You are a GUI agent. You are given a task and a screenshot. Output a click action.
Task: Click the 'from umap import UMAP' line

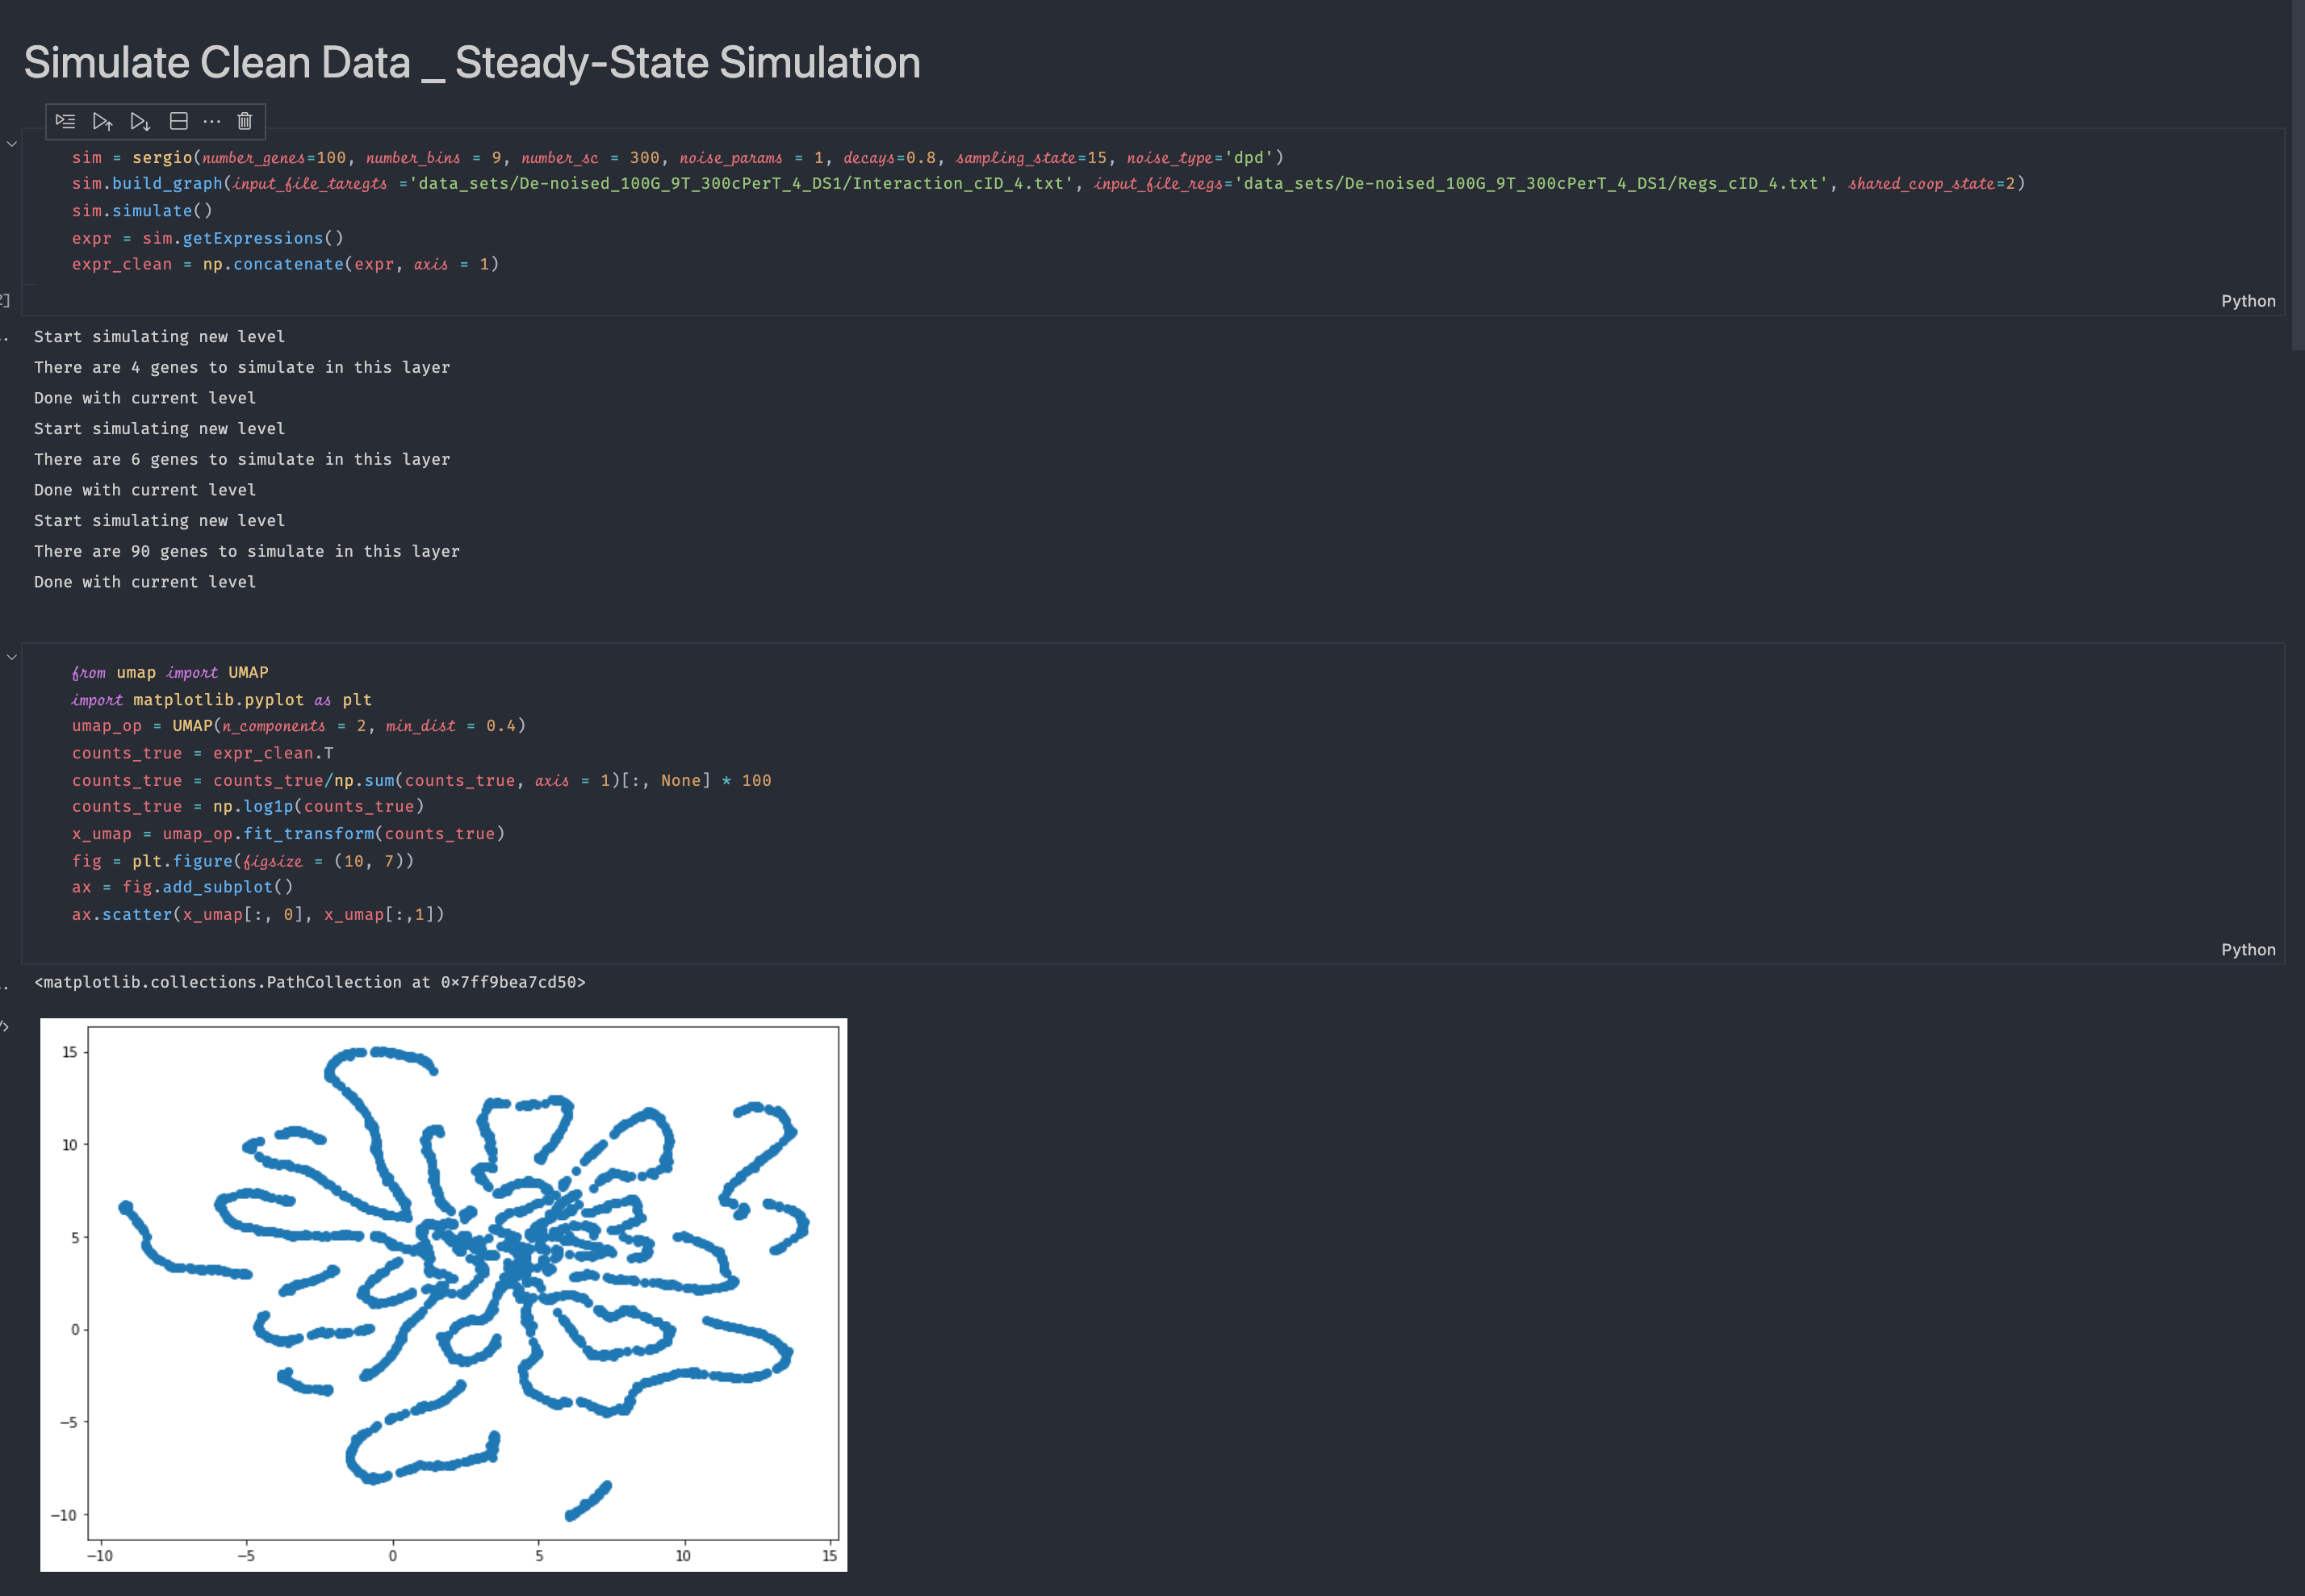coord(170,673)
